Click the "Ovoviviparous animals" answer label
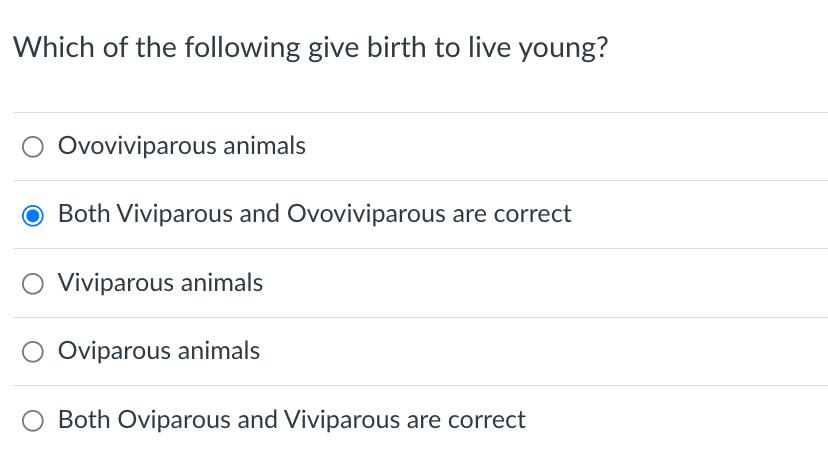The image size is (828, 466). point(182,146)
